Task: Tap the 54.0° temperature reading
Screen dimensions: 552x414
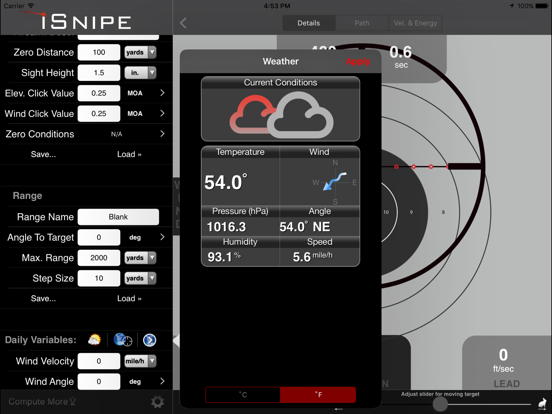Action: click(x=226, y=182)
